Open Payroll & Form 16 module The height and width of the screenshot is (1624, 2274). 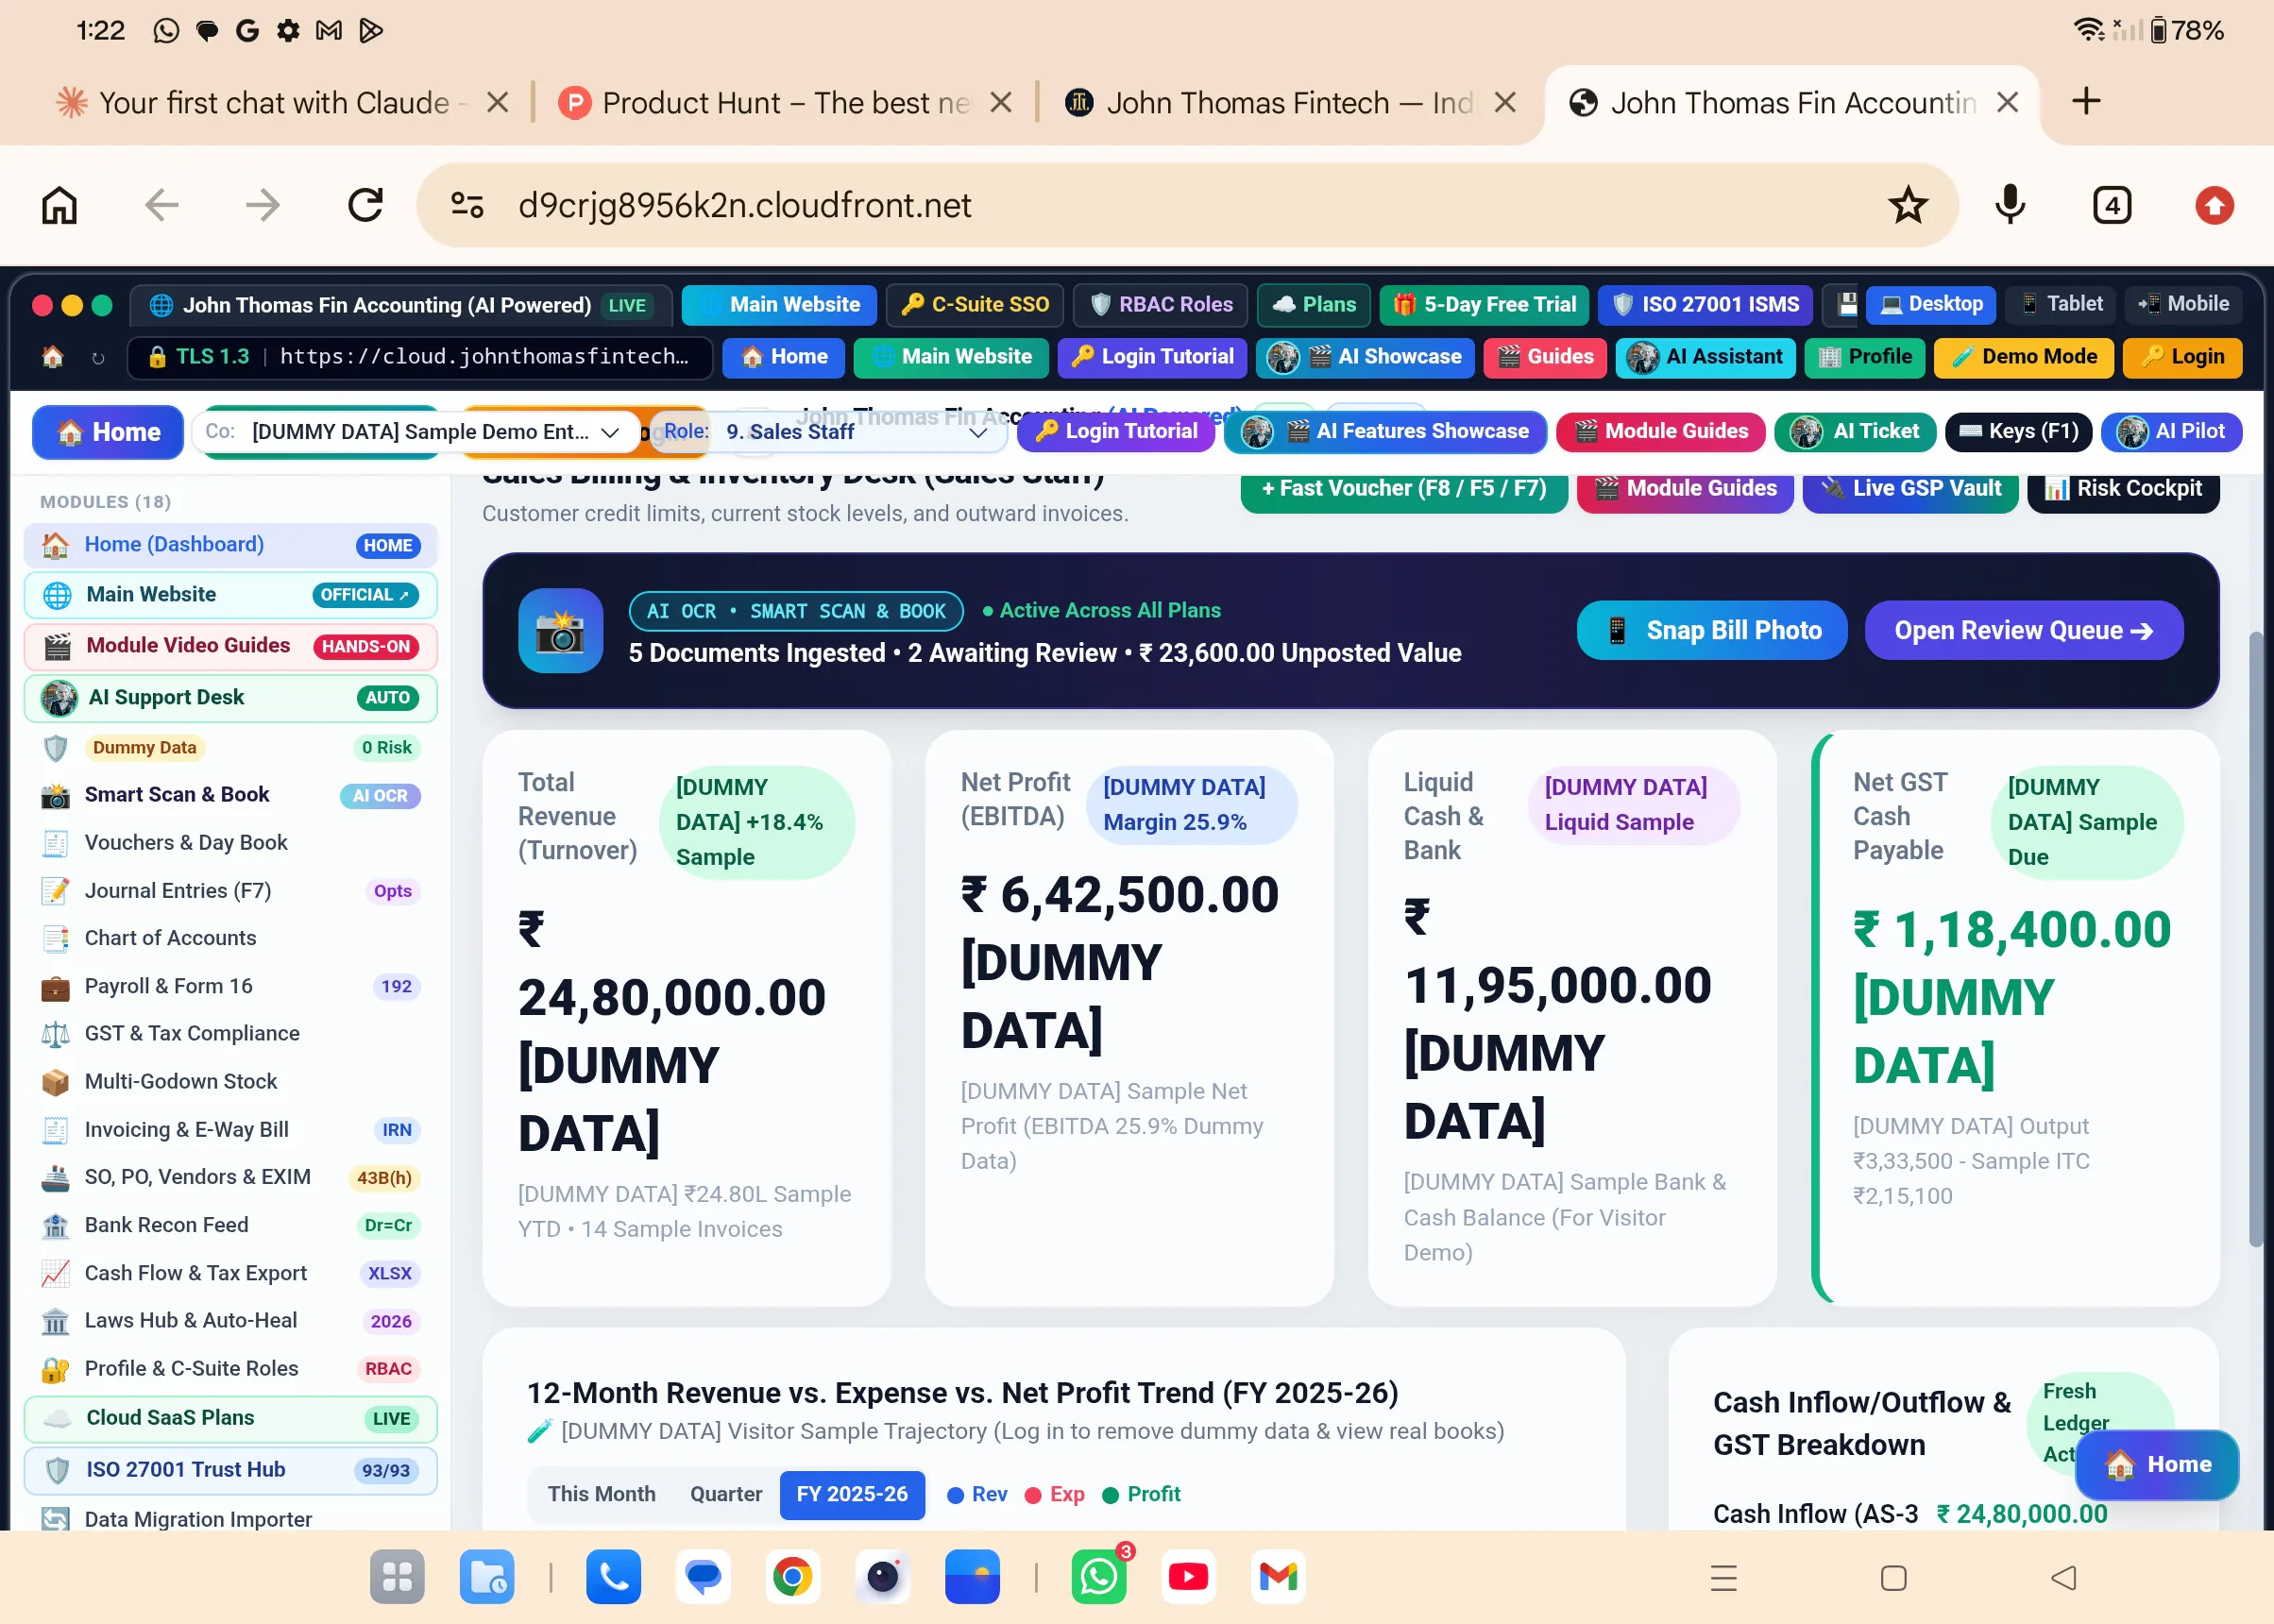point(230,986)
